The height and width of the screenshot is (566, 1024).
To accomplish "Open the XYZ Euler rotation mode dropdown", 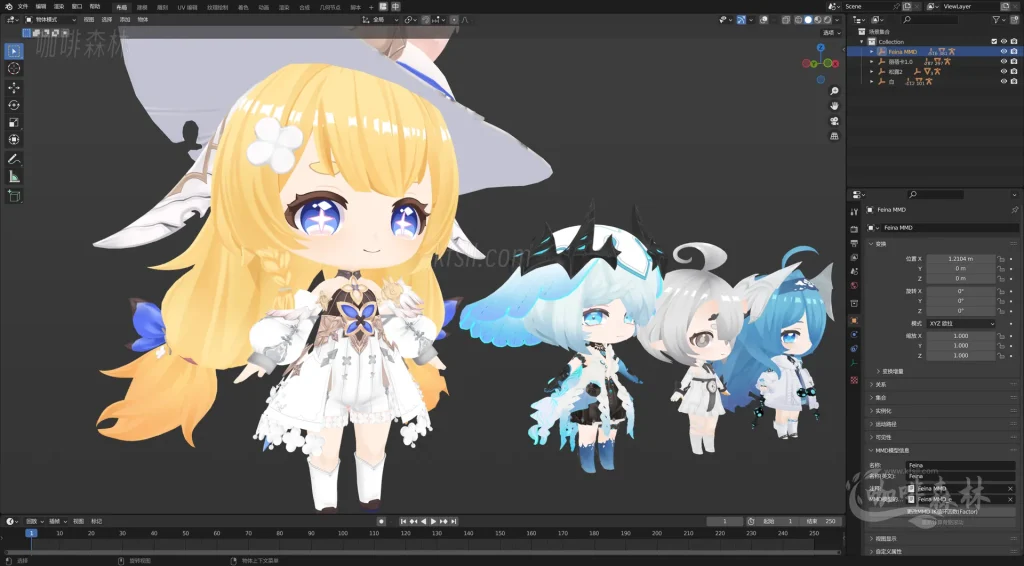I will (961, 324).
